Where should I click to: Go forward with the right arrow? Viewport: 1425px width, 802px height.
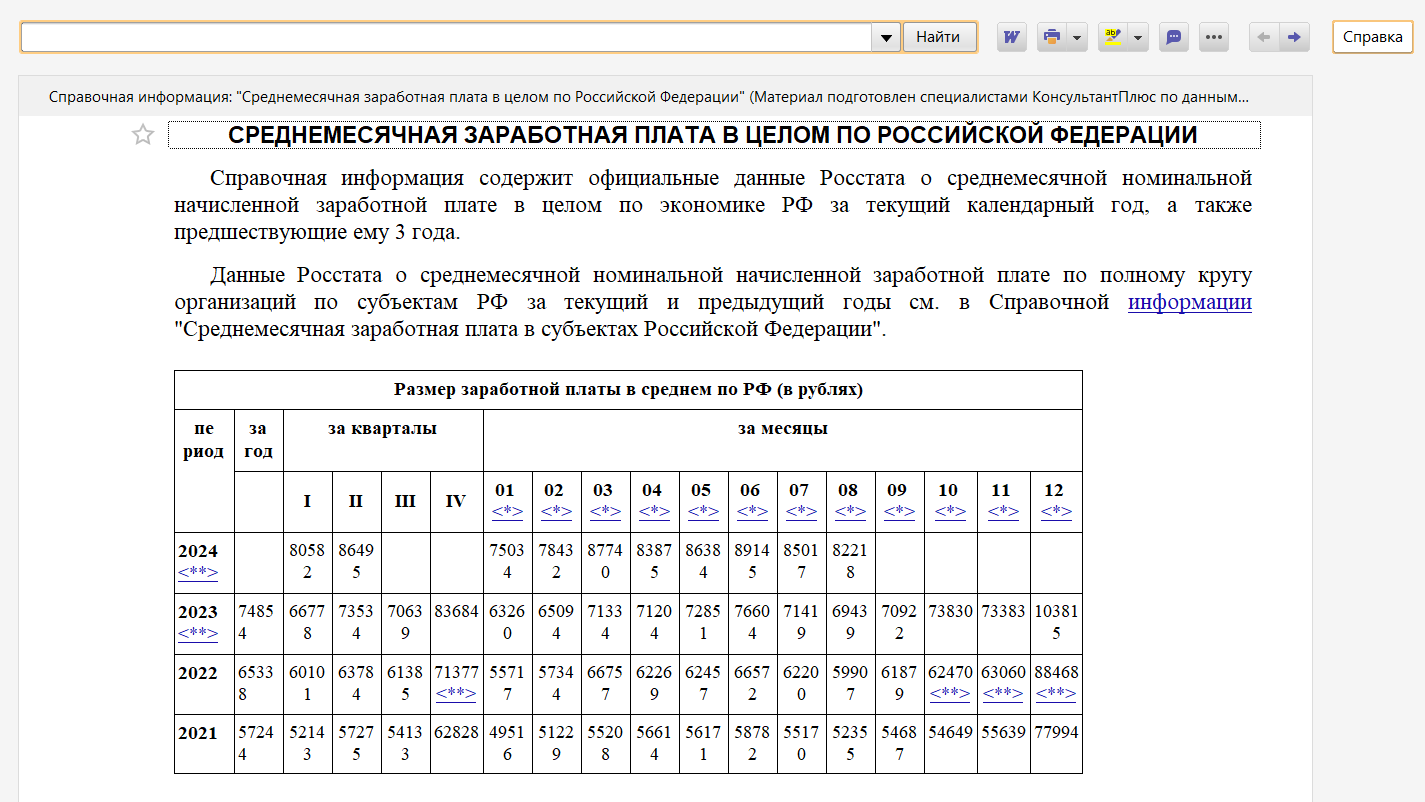click(1294, 37)
